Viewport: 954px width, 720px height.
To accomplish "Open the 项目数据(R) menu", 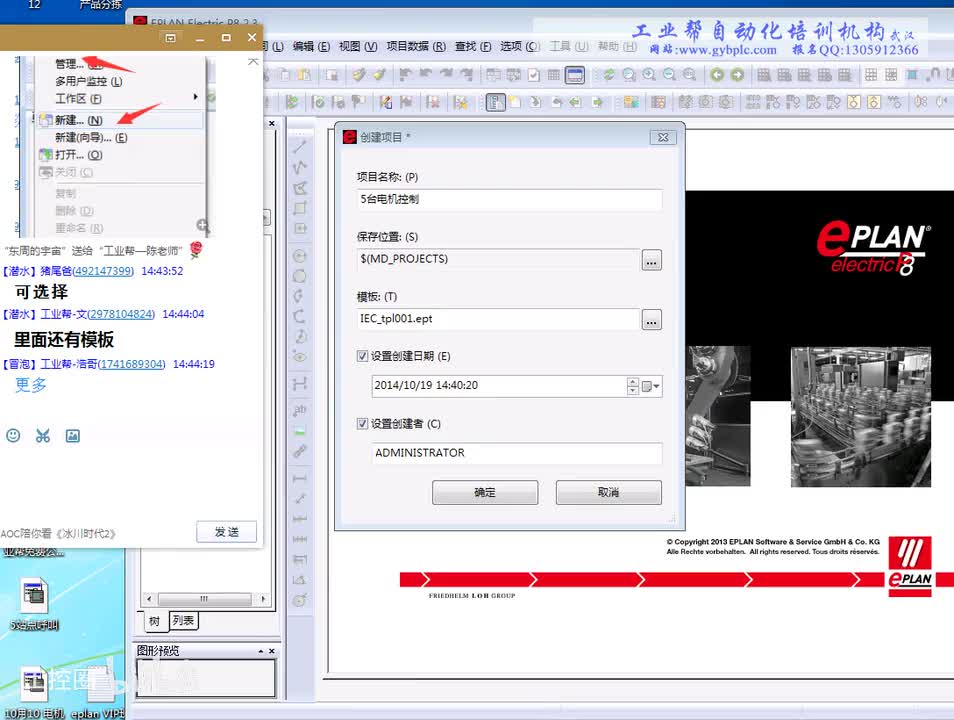I will tap(416, 46).
